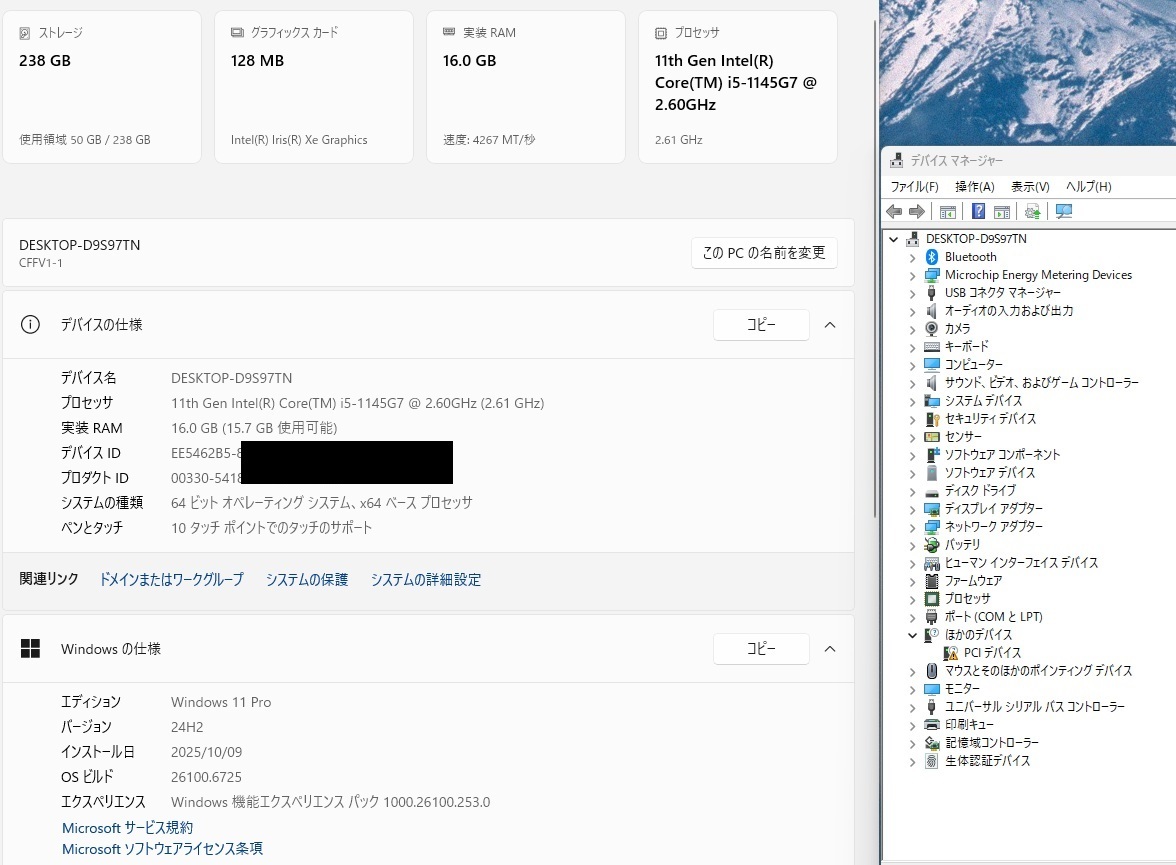Collapse the ほかのデバイス node arrow
1176x865 pixels.
click(912, 635)
